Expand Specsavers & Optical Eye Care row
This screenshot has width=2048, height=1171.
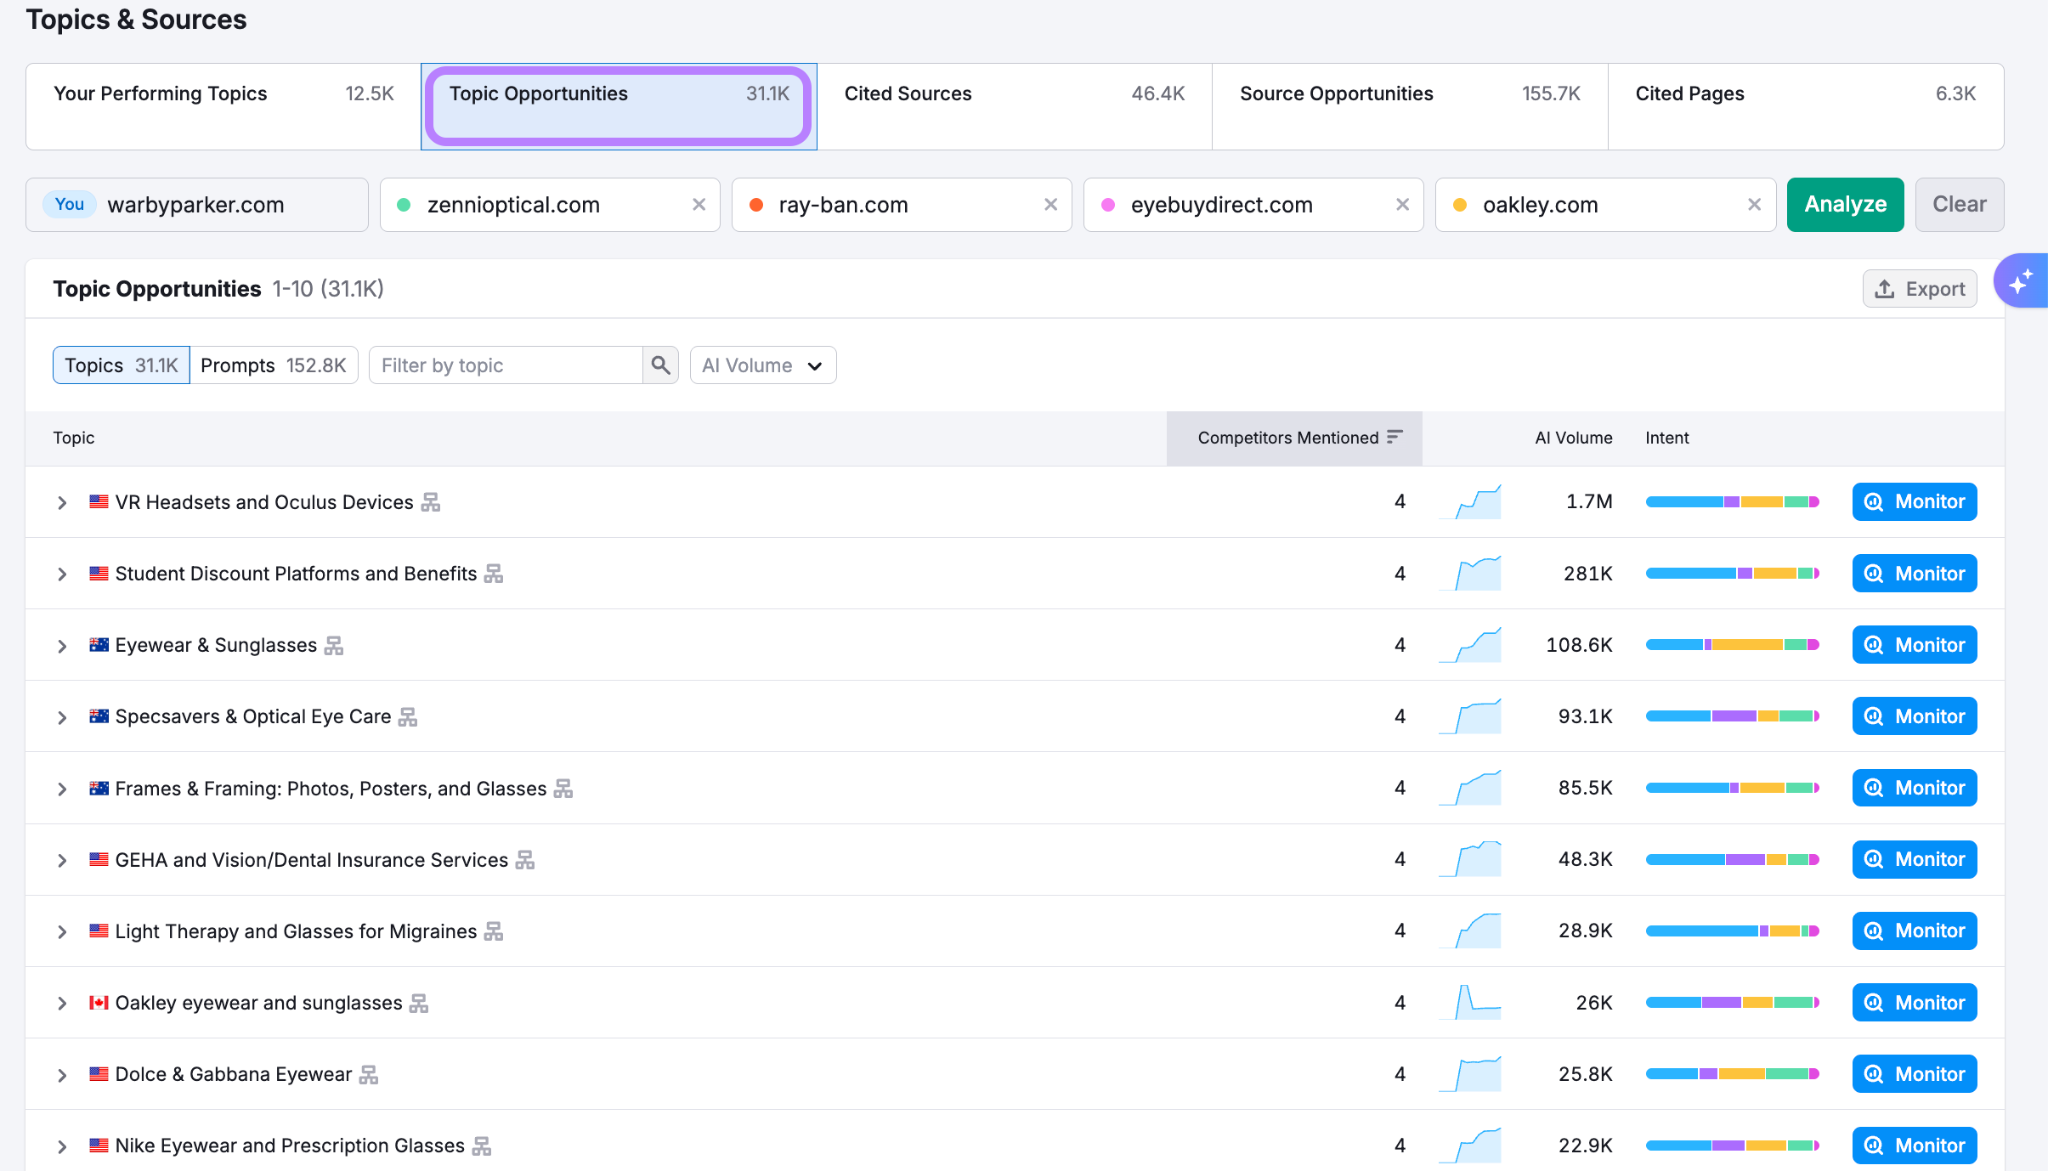click(x=62, y=717)
